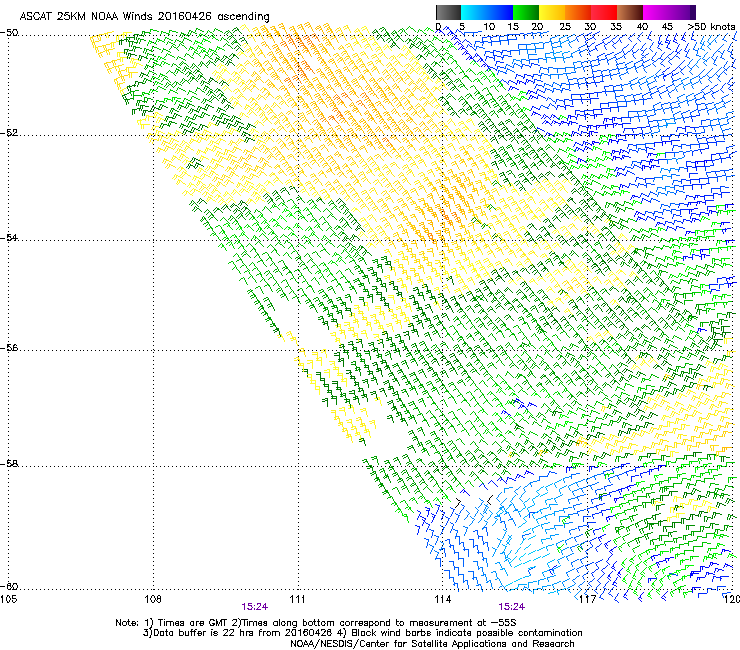Click the '114' longitude axis label

point(443,599)
